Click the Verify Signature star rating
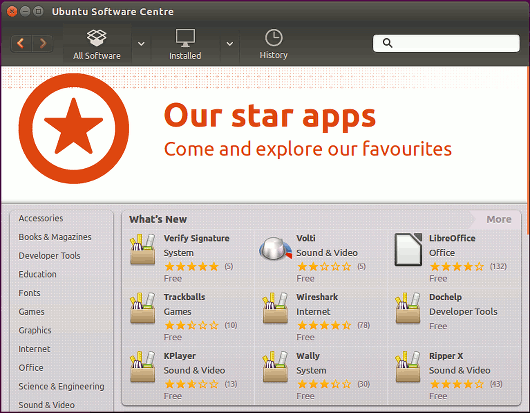 tap(191, 267)
